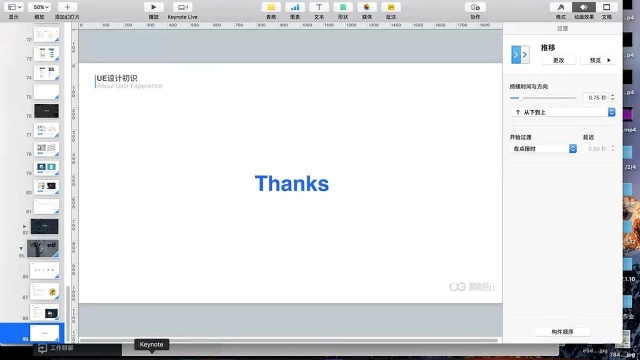Open the transition direction dropdown
This screenshot has width=640, height=360.
[563, 112]
